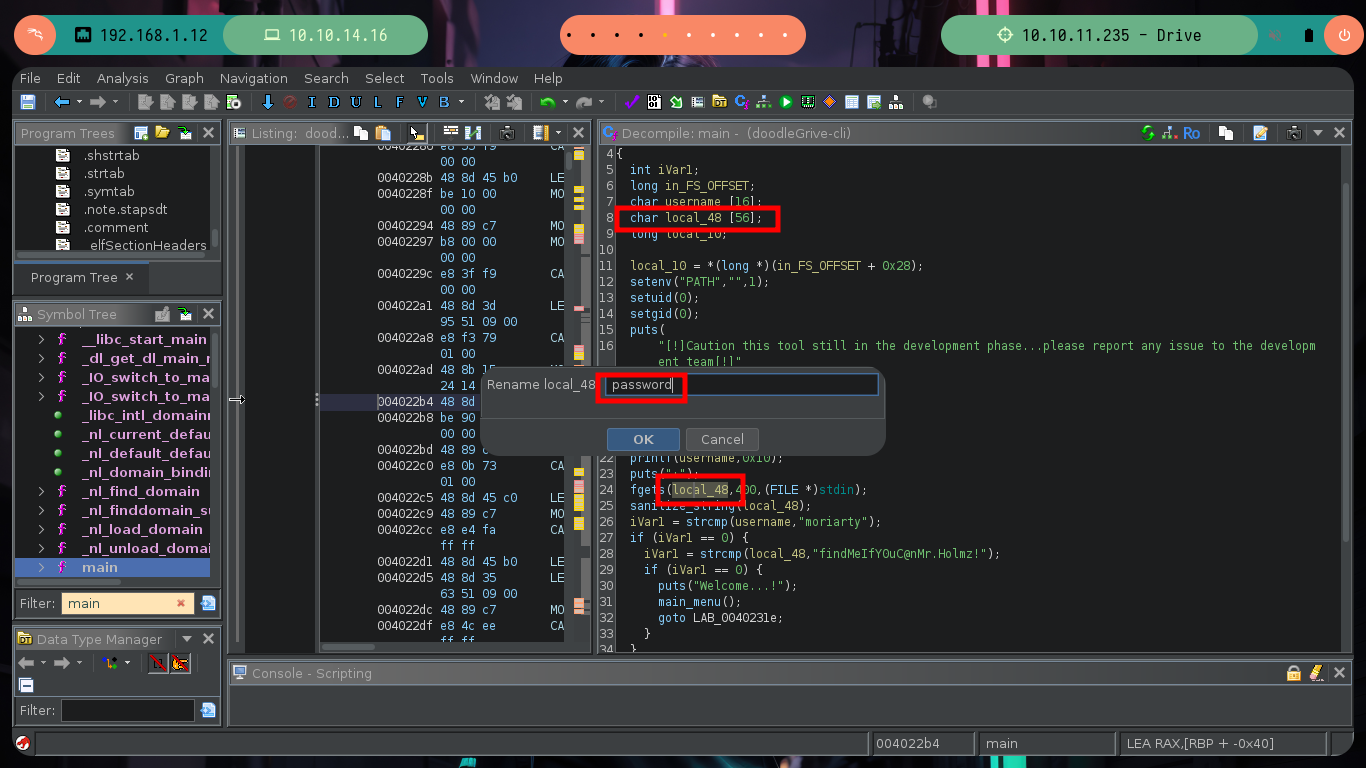The height and width of the screenshot is (768, 1366).
Task: Open the Analysis menu
Action: click(x=122, y=78)
